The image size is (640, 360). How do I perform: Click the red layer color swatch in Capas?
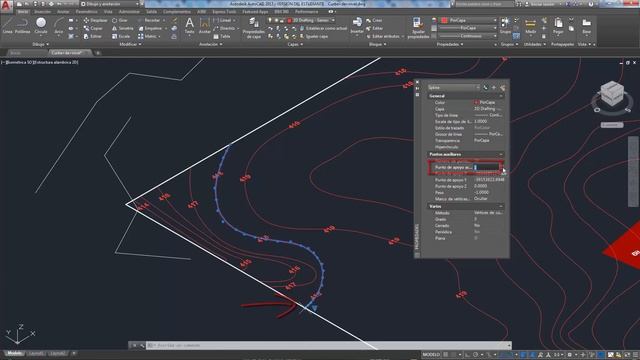(x=289, y=20)
